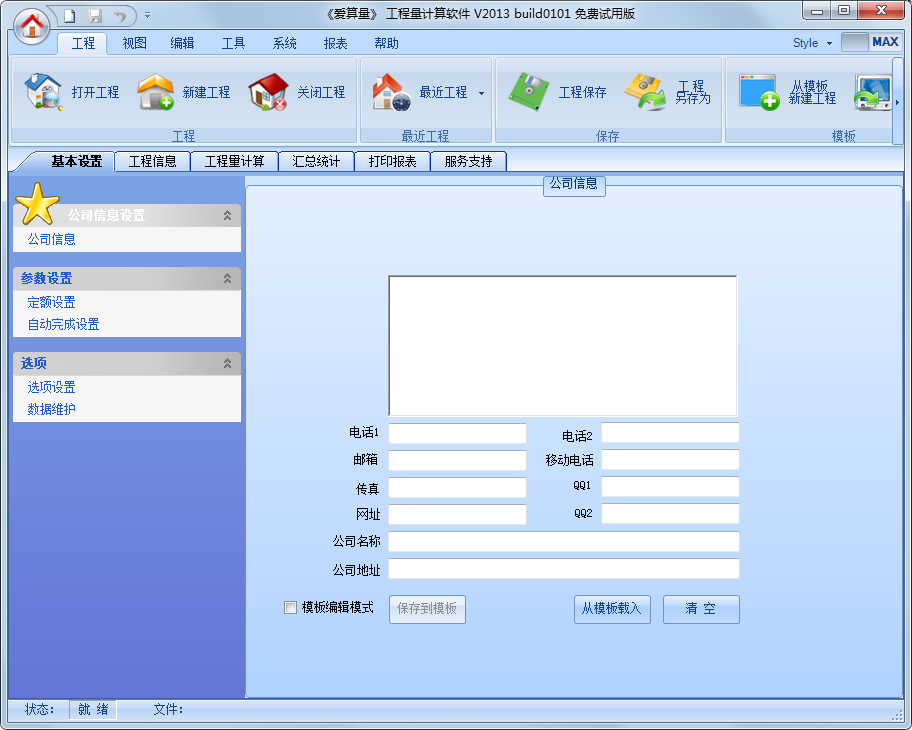Enable the 模板编辑模式 checkbox
Image resolution: width=912 pixels, height=730 pixels.
(290, 608)
